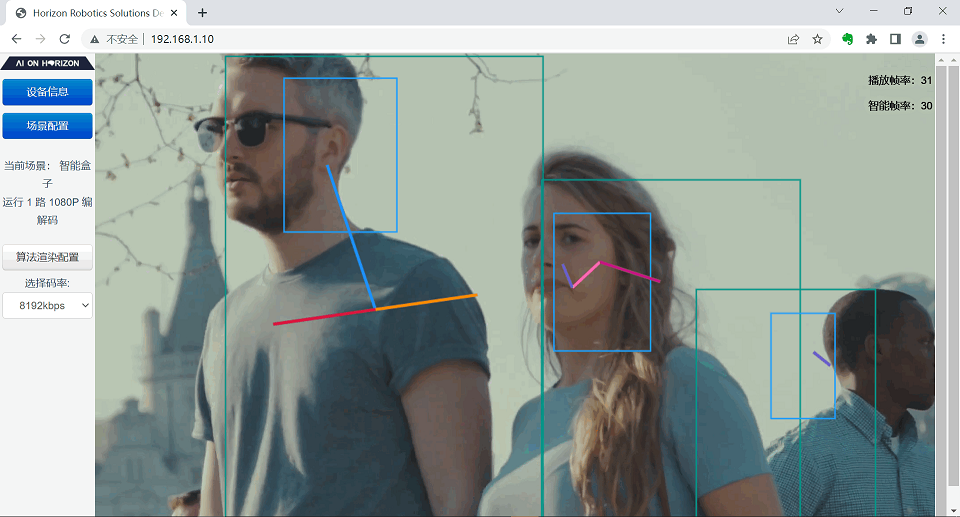Go back to the previous page
The height and width of the screenshot is (517, 960).
pos(17,39)
